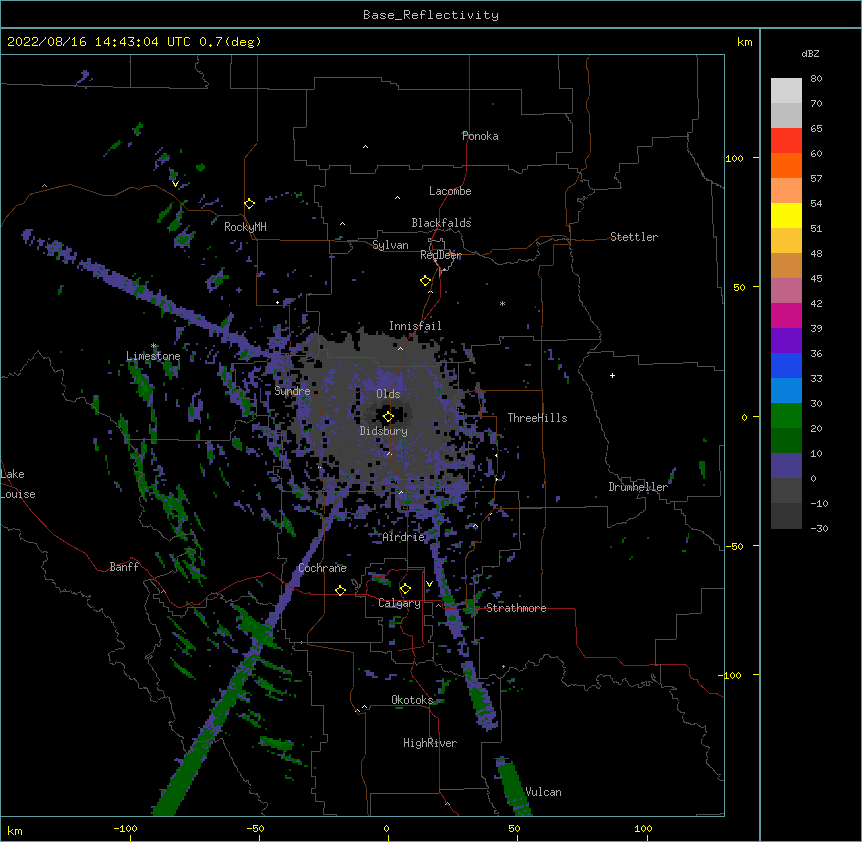Click the Okotoks town label
Viewport: 862px width, 842px height.
click(412, 700)
